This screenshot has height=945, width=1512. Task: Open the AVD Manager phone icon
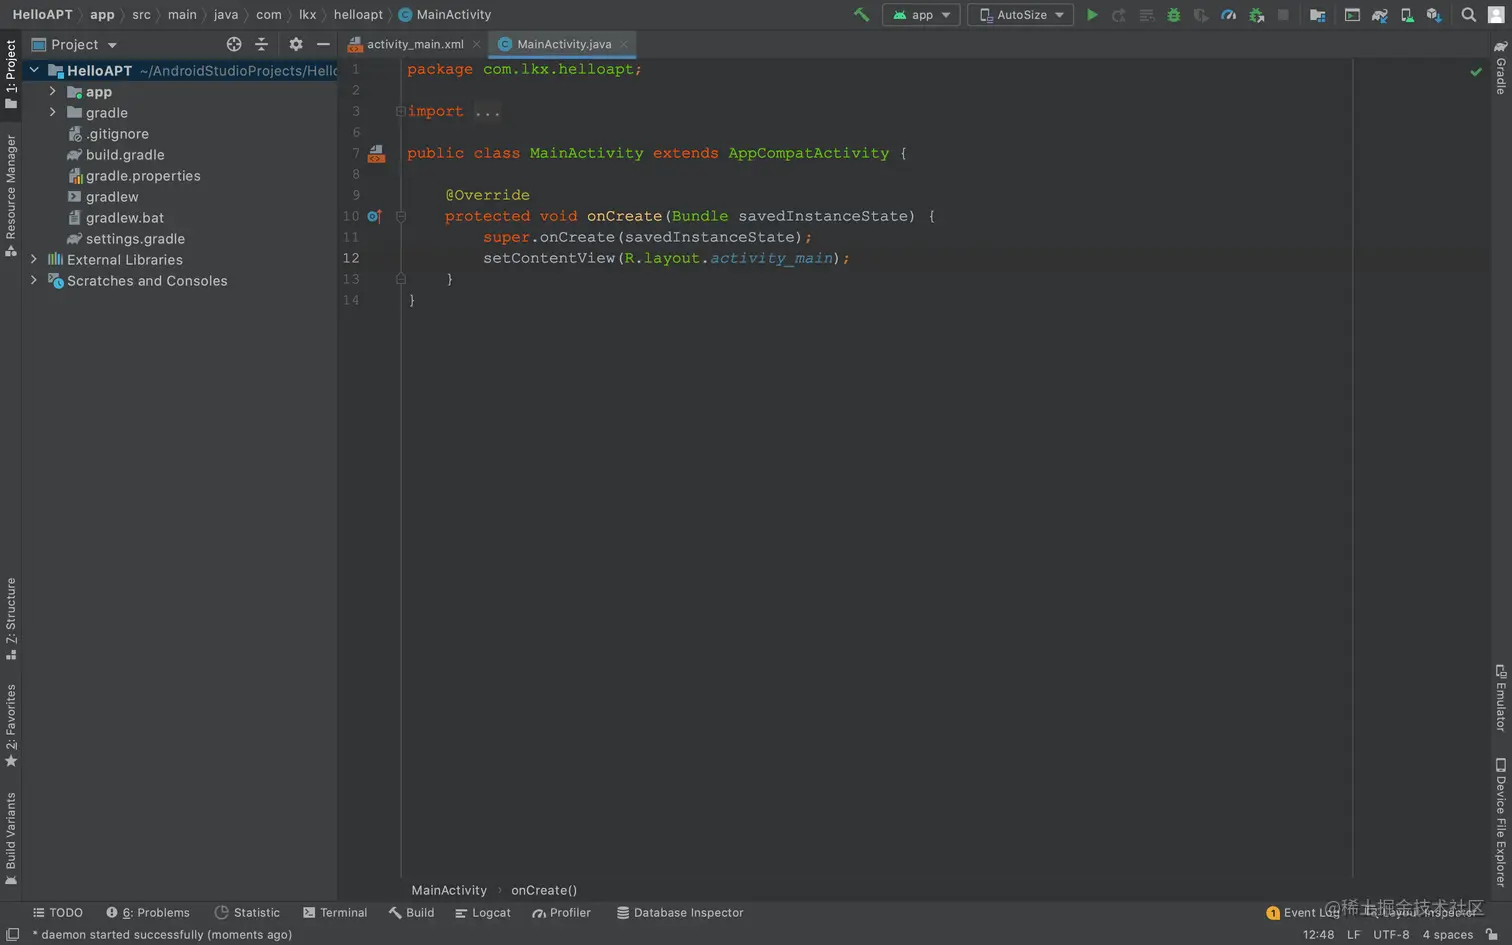pos(1407,15)
